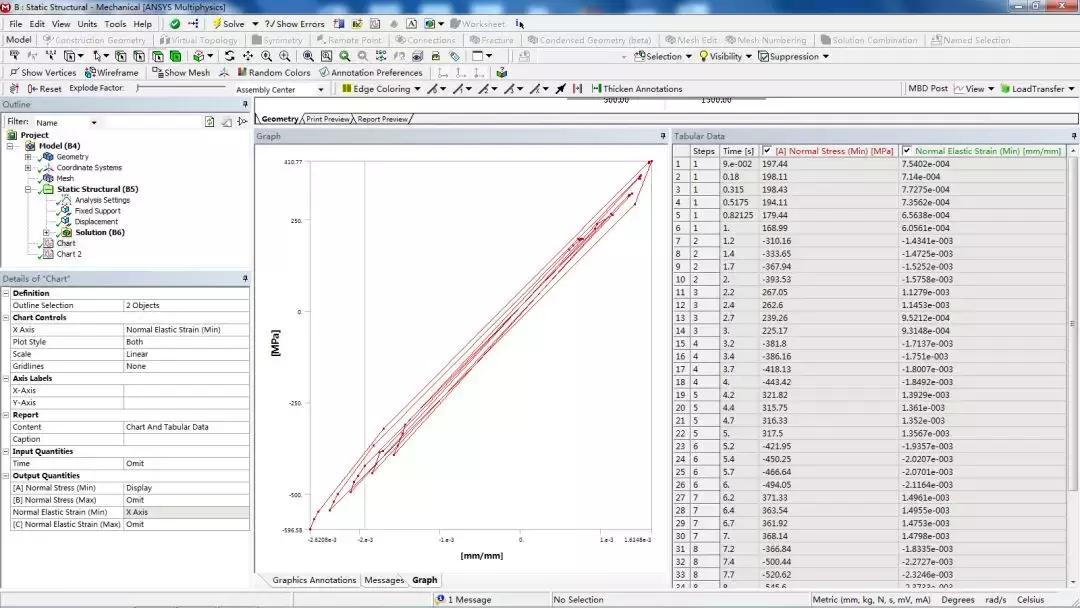
Task: Select the Zoom tool icon
Action: point(267,56)
